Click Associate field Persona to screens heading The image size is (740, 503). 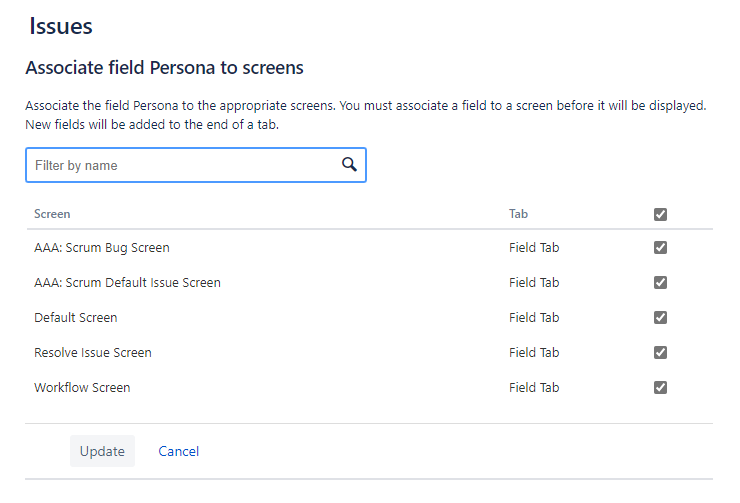164,67
